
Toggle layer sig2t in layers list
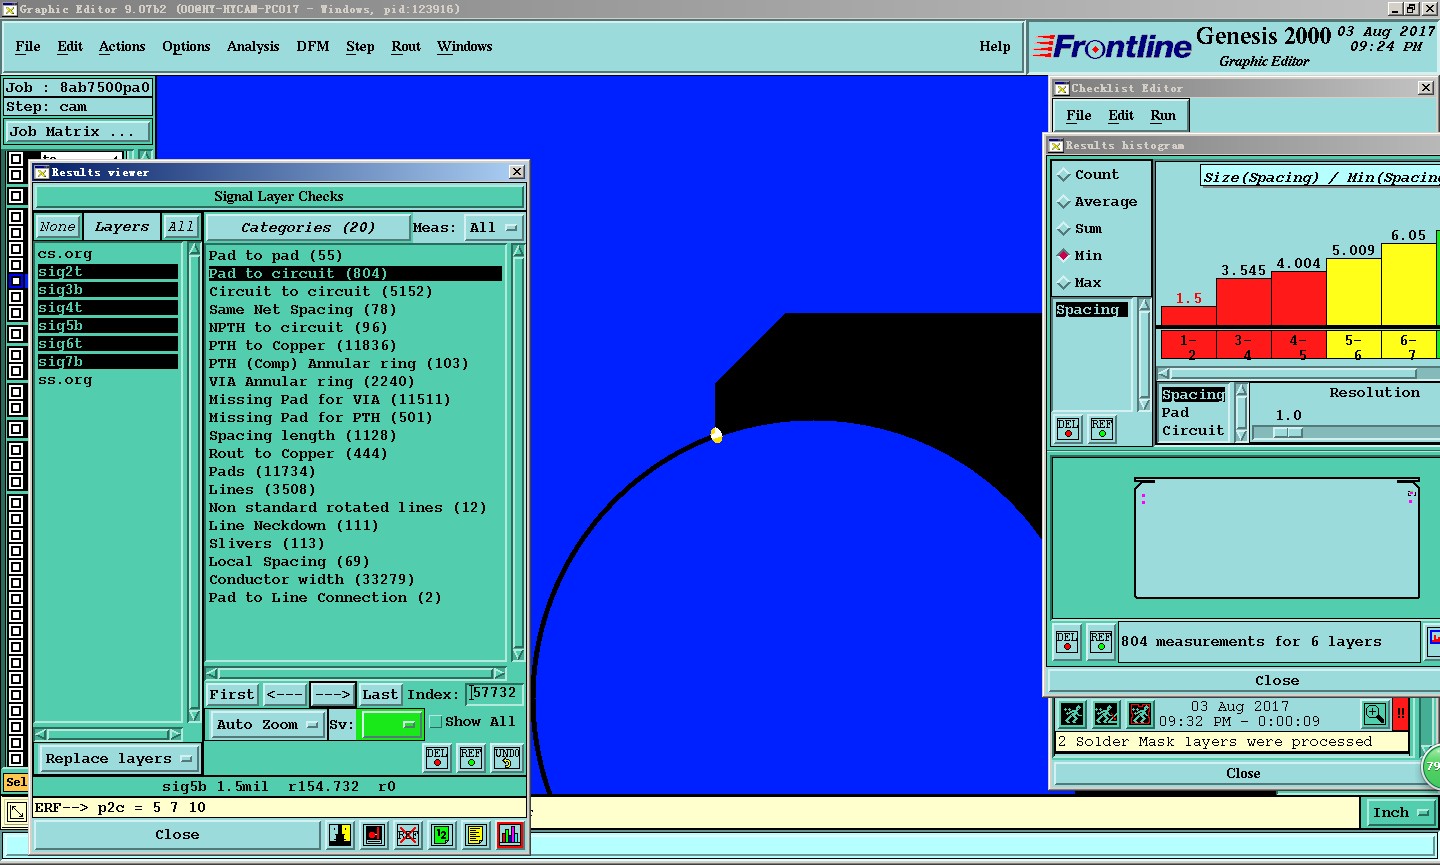tap(107, 272)
